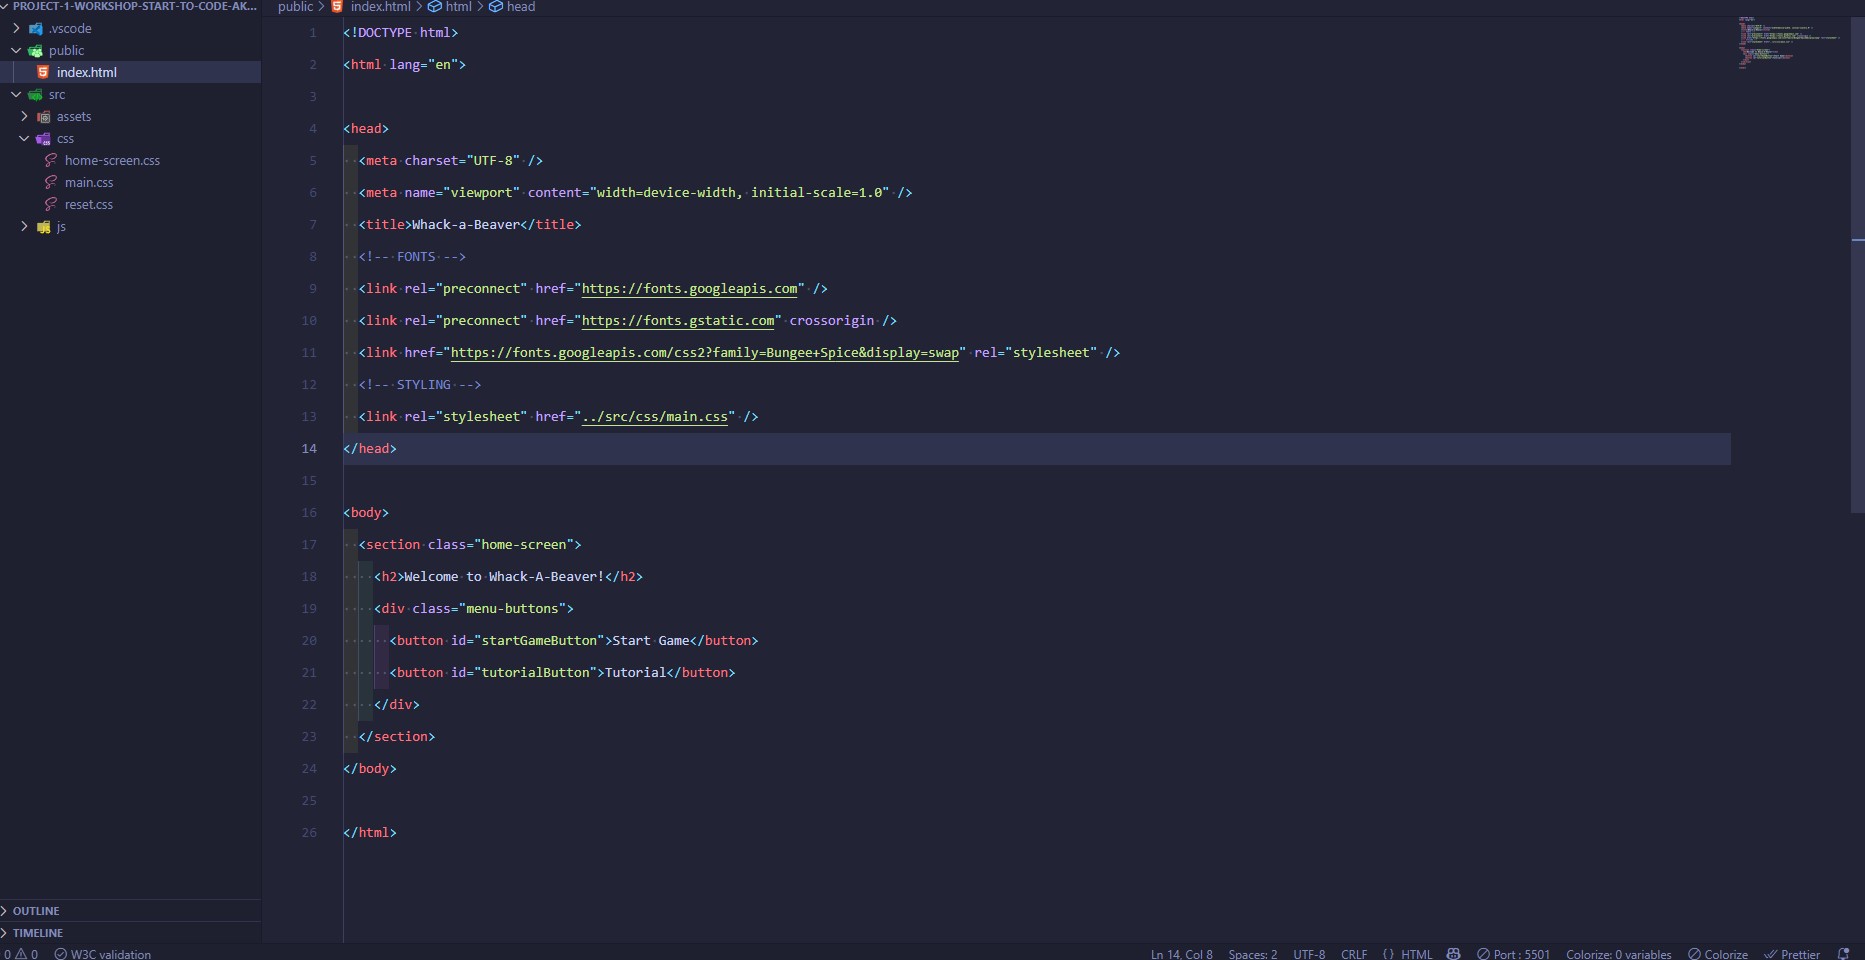Click the W3C validation status item

click(x=103, y=954)
